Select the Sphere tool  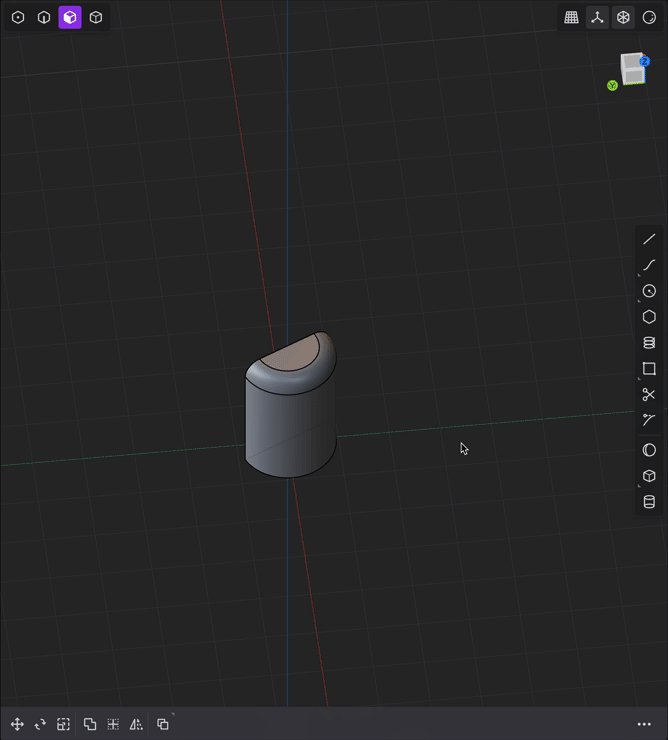[x=649, y=450]
